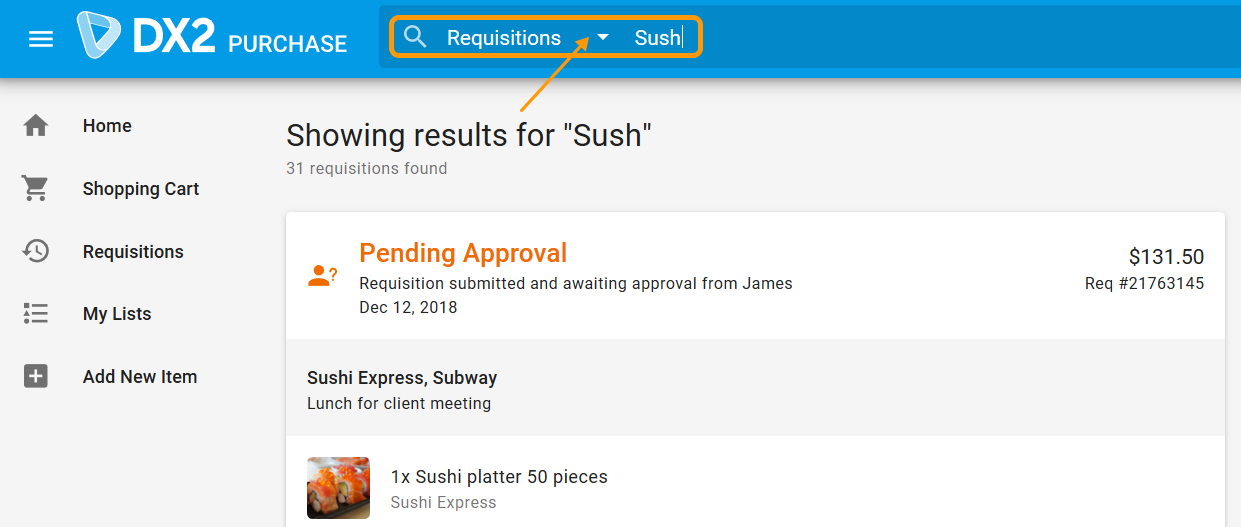Image resolution: width=1241 pixels, height=527 pixels.
Task: Click the Shopping Cart icon in sidebar
Action: [36, 189]
